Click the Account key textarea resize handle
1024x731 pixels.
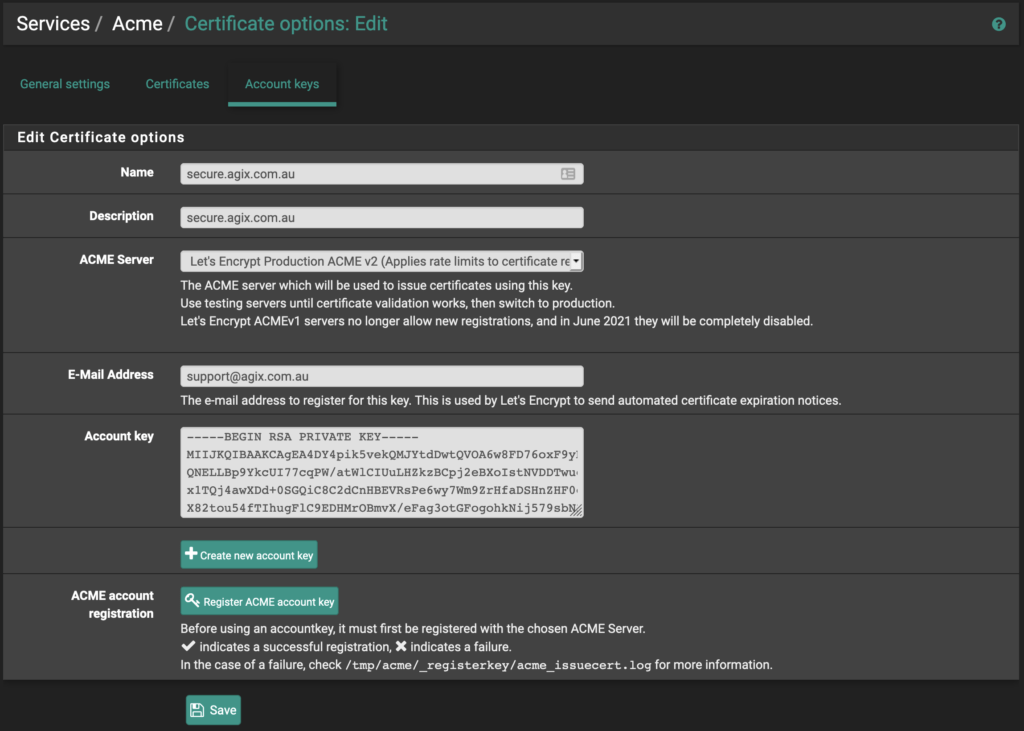coord(577,510)
